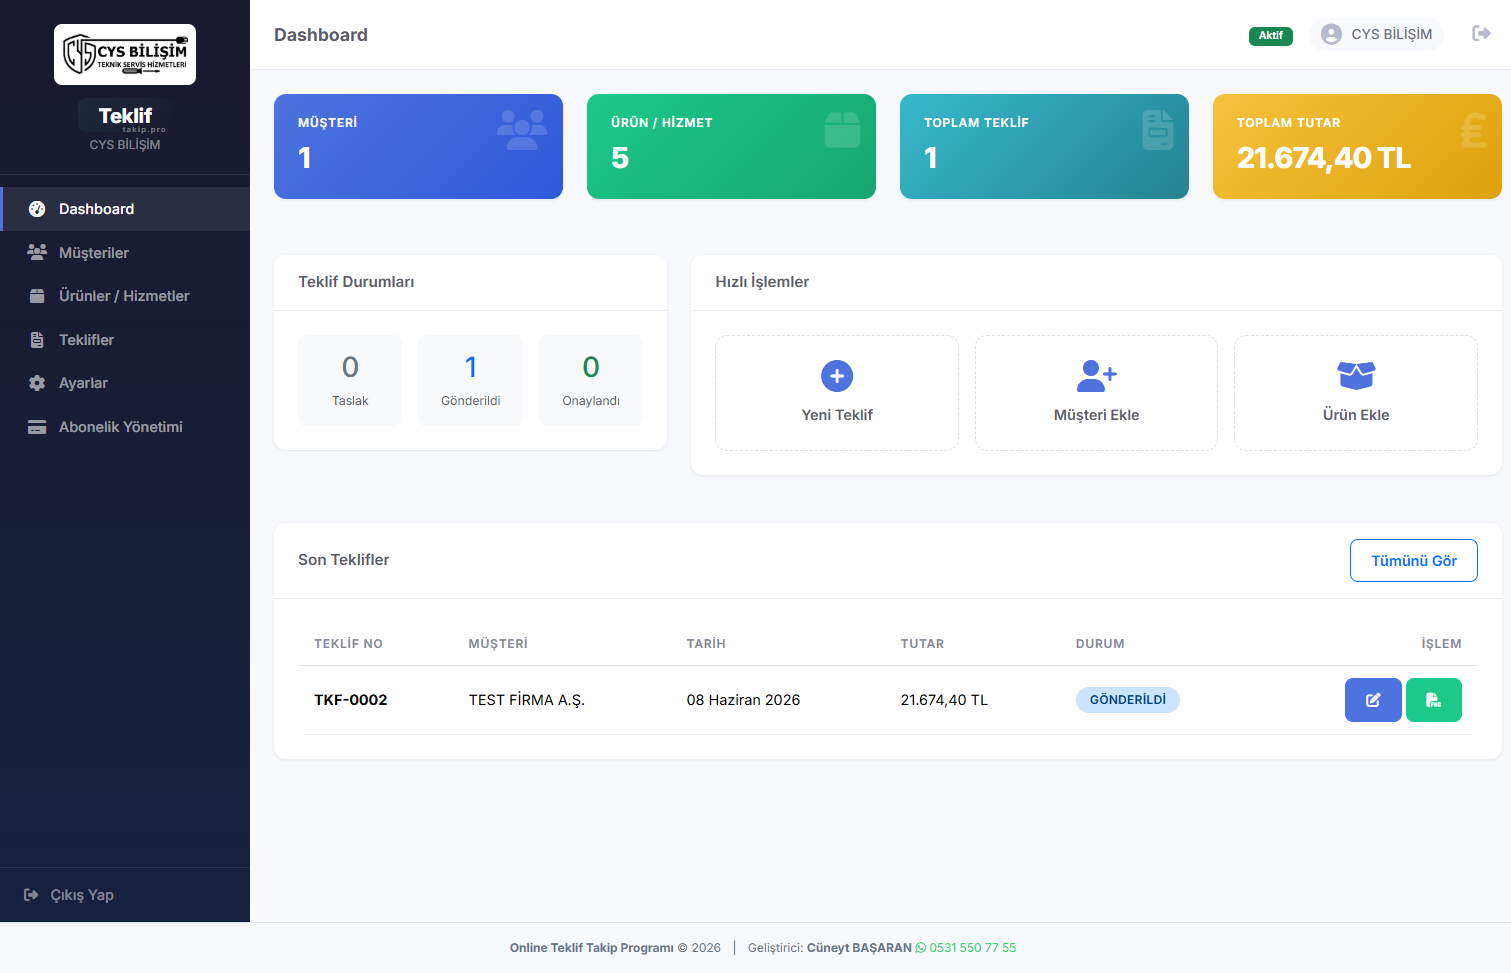1511x973 pixels.
Task: Click the Çıkış Yap logout arrow icon
Action: point(31,895)
